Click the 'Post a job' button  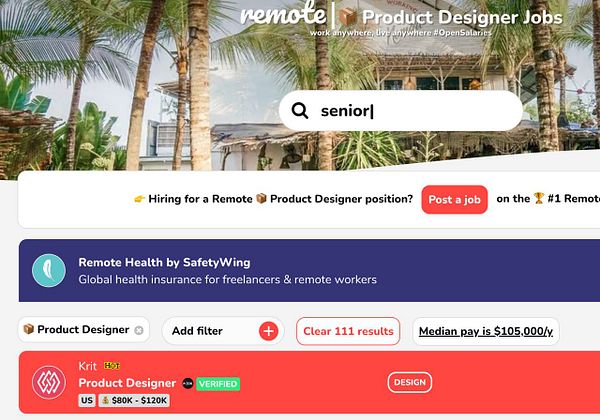tap(454, 199)
